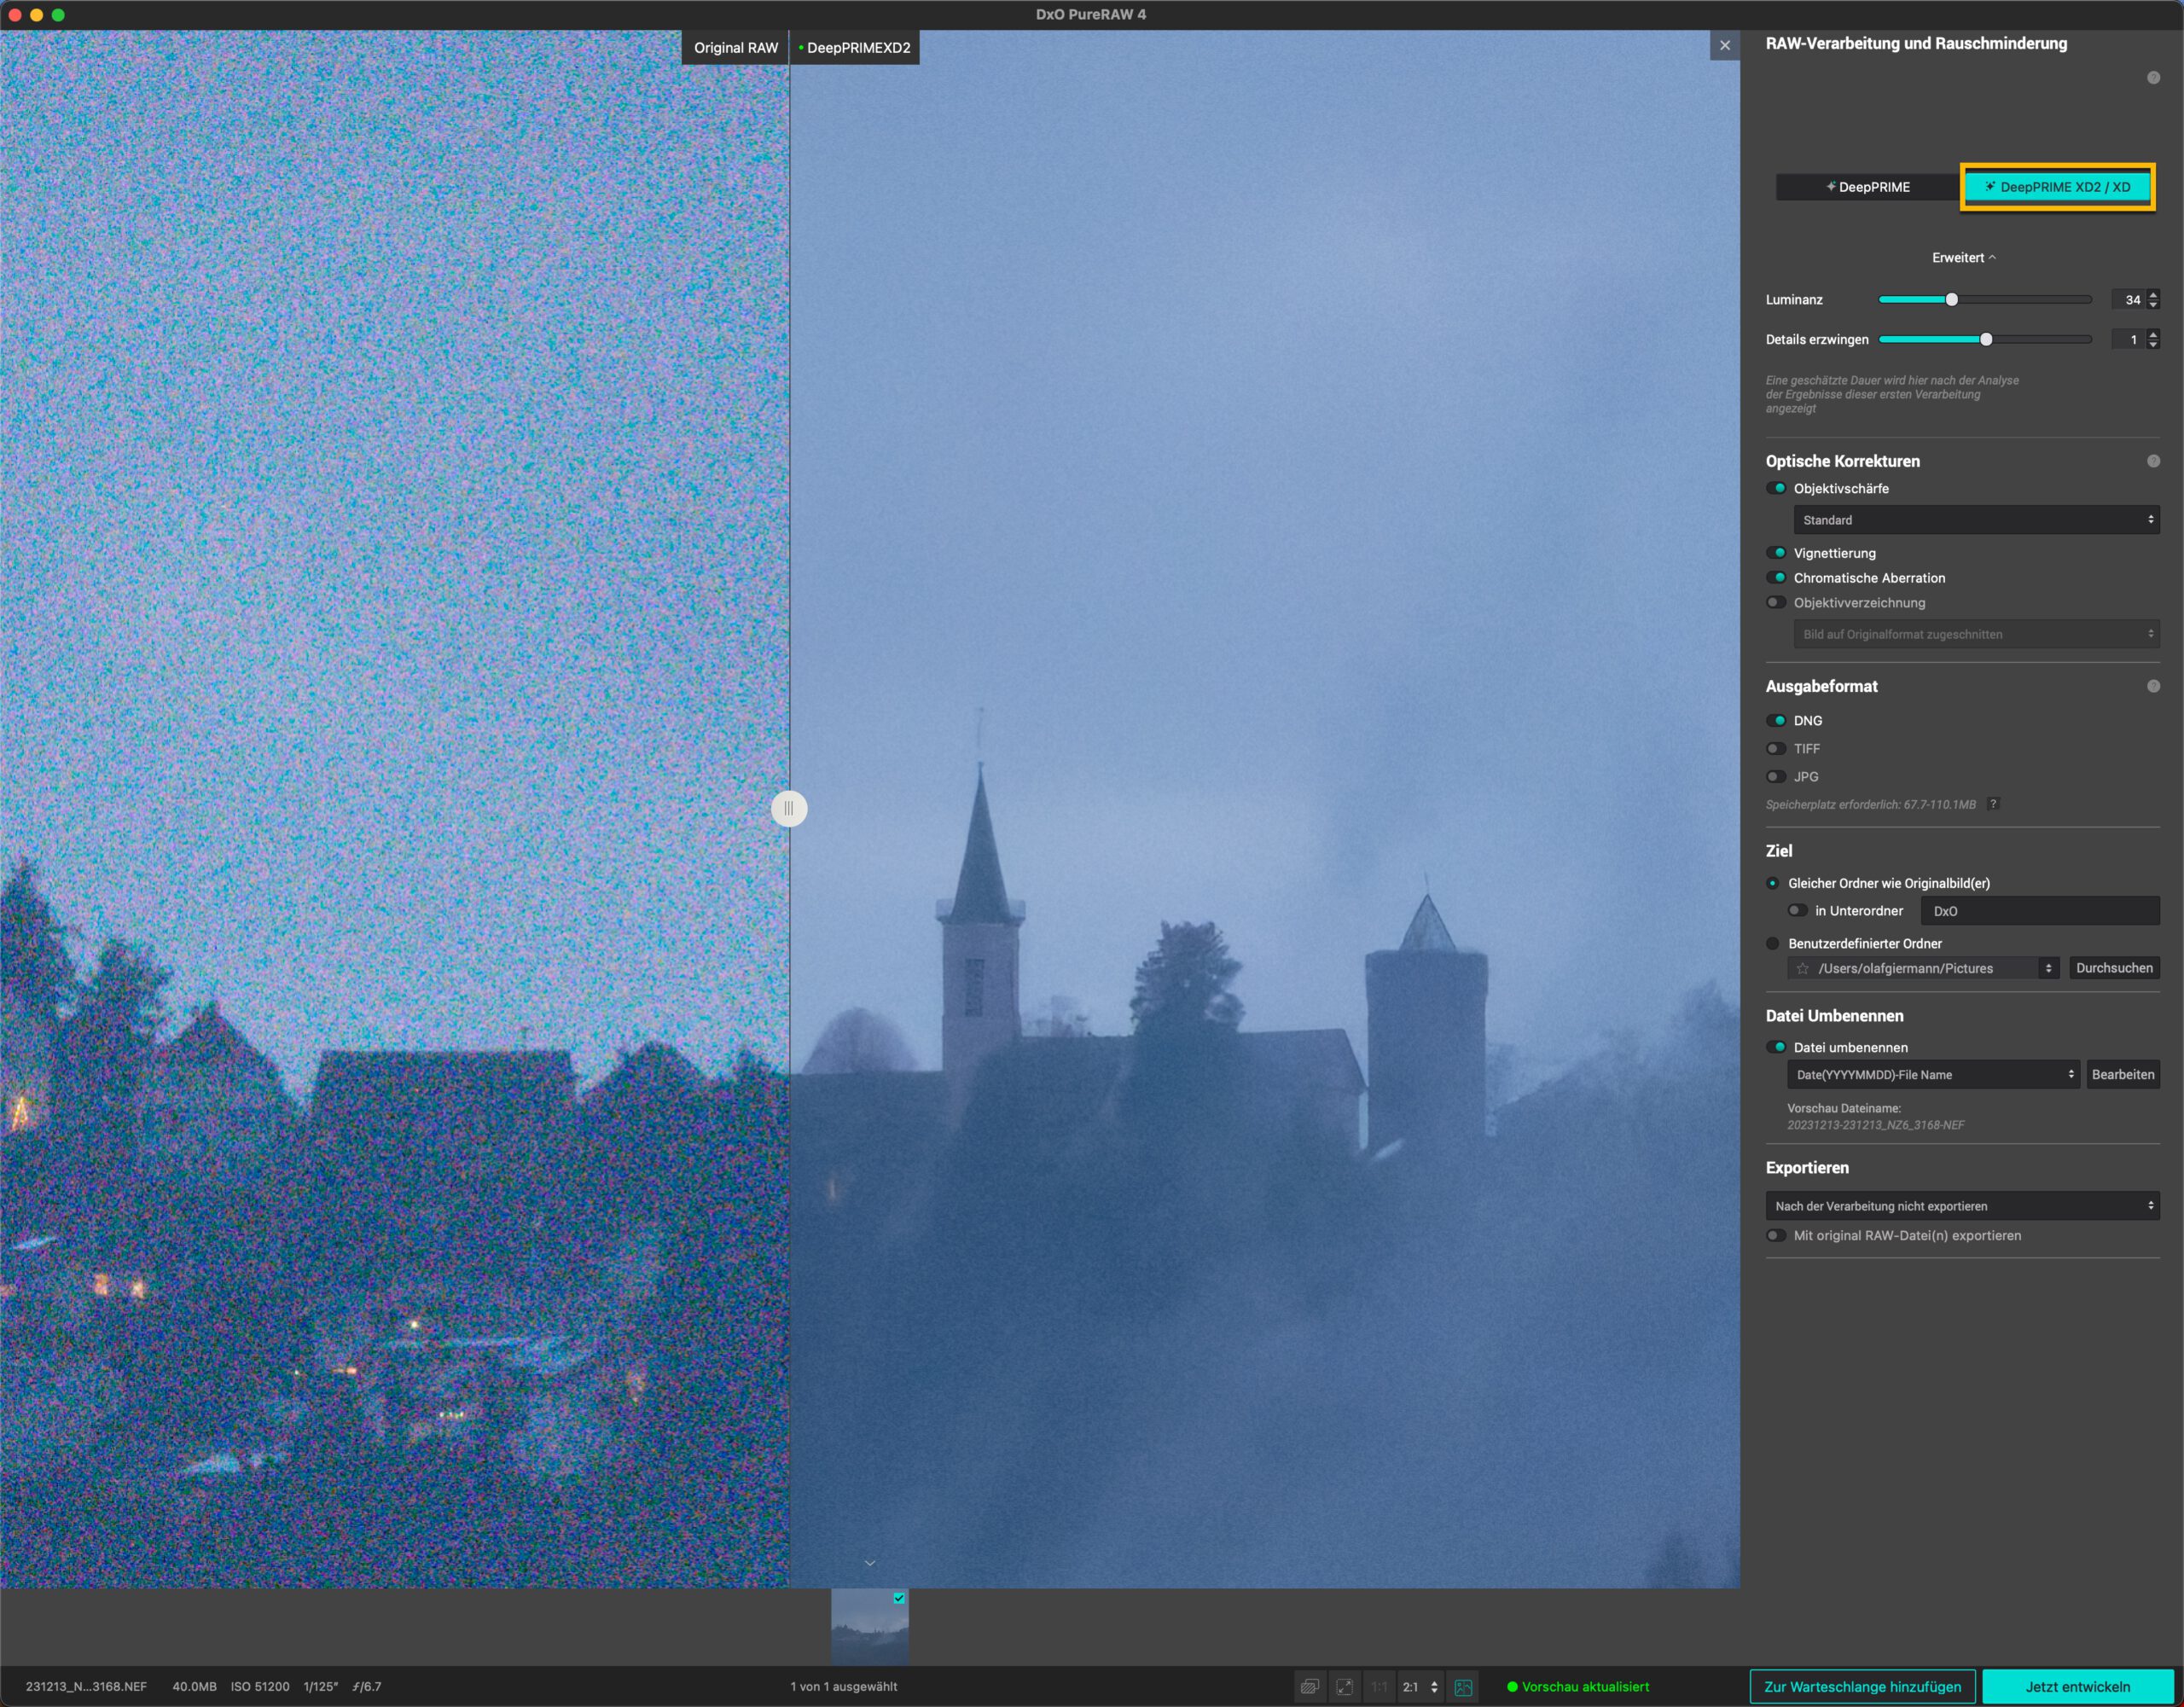Open Objektivschärfe Standard dropdown
The height and width of the screenshot is (1707, 2184).
click(x=1976, y=520)
